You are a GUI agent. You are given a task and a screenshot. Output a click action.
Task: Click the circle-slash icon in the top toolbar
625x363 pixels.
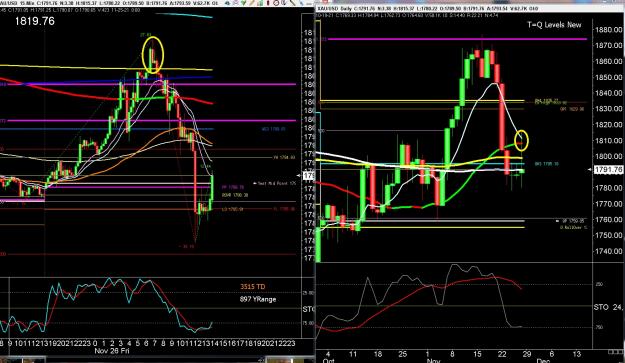(x=276, y=3)
